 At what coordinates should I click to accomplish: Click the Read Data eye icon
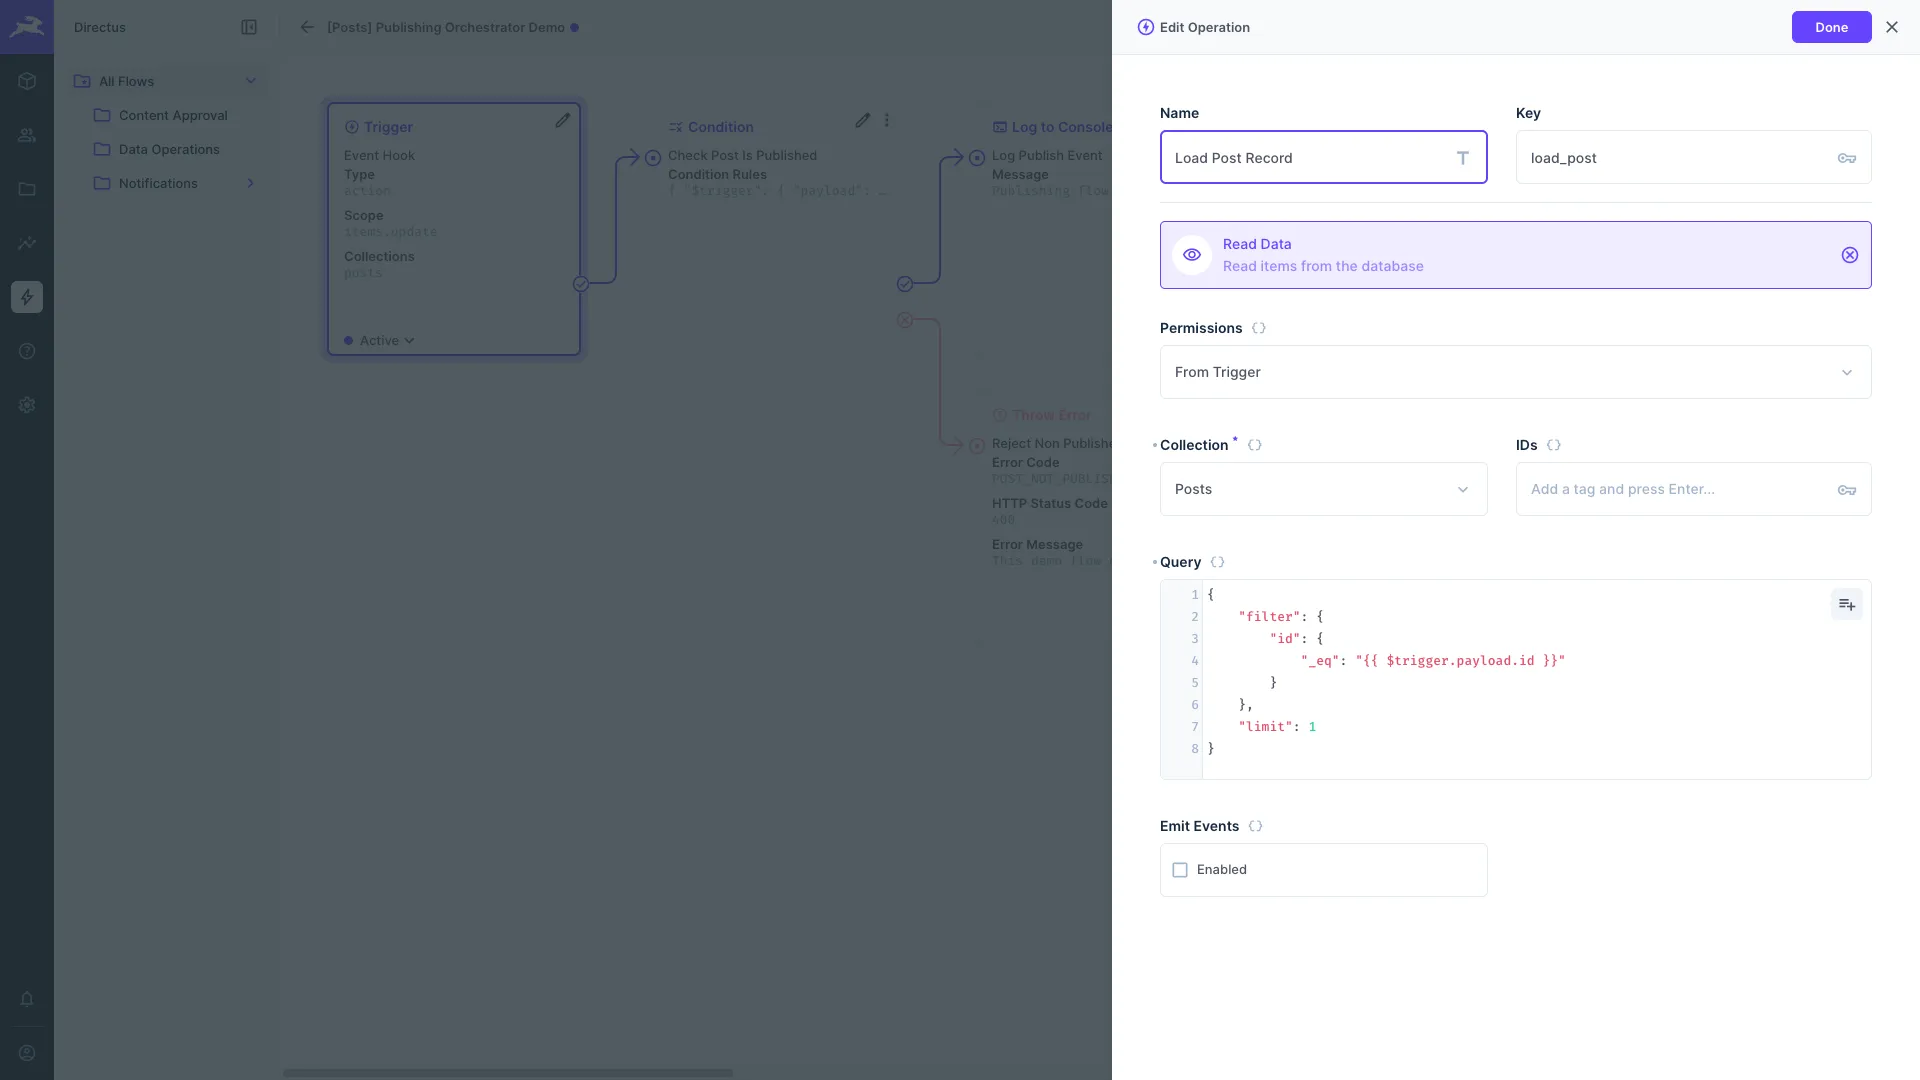[x=1192, y=255]
